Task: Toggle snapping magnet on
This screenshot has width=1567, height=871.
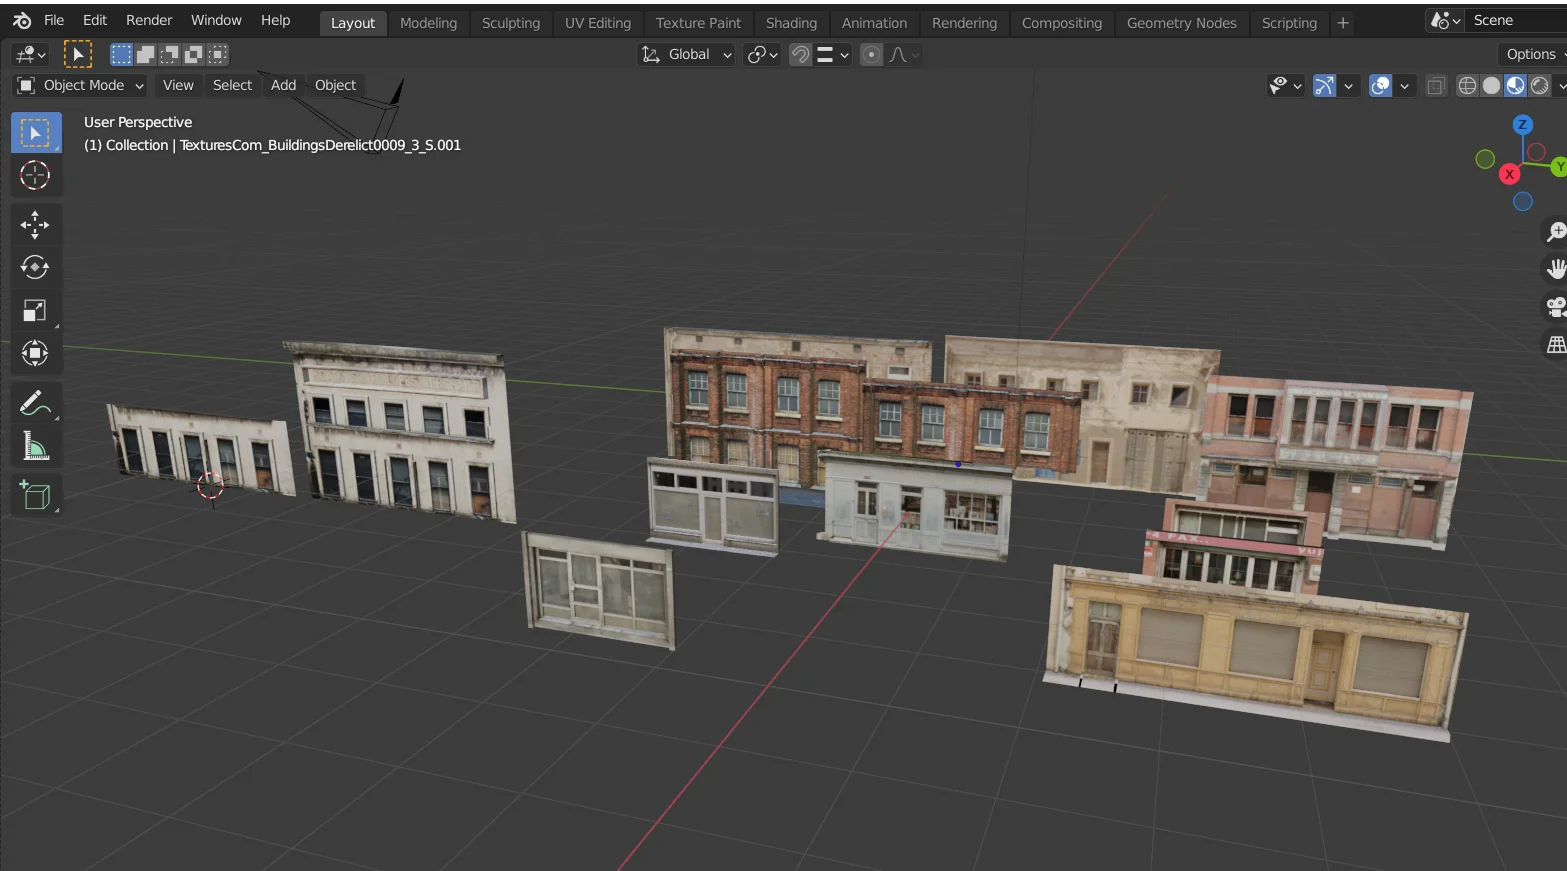Action: (x=800, y=55)
